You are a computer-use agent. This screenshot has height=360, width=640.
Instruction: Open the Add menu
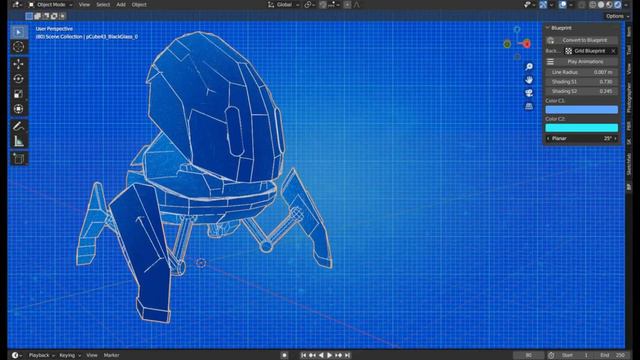click(x=121, y=4)
